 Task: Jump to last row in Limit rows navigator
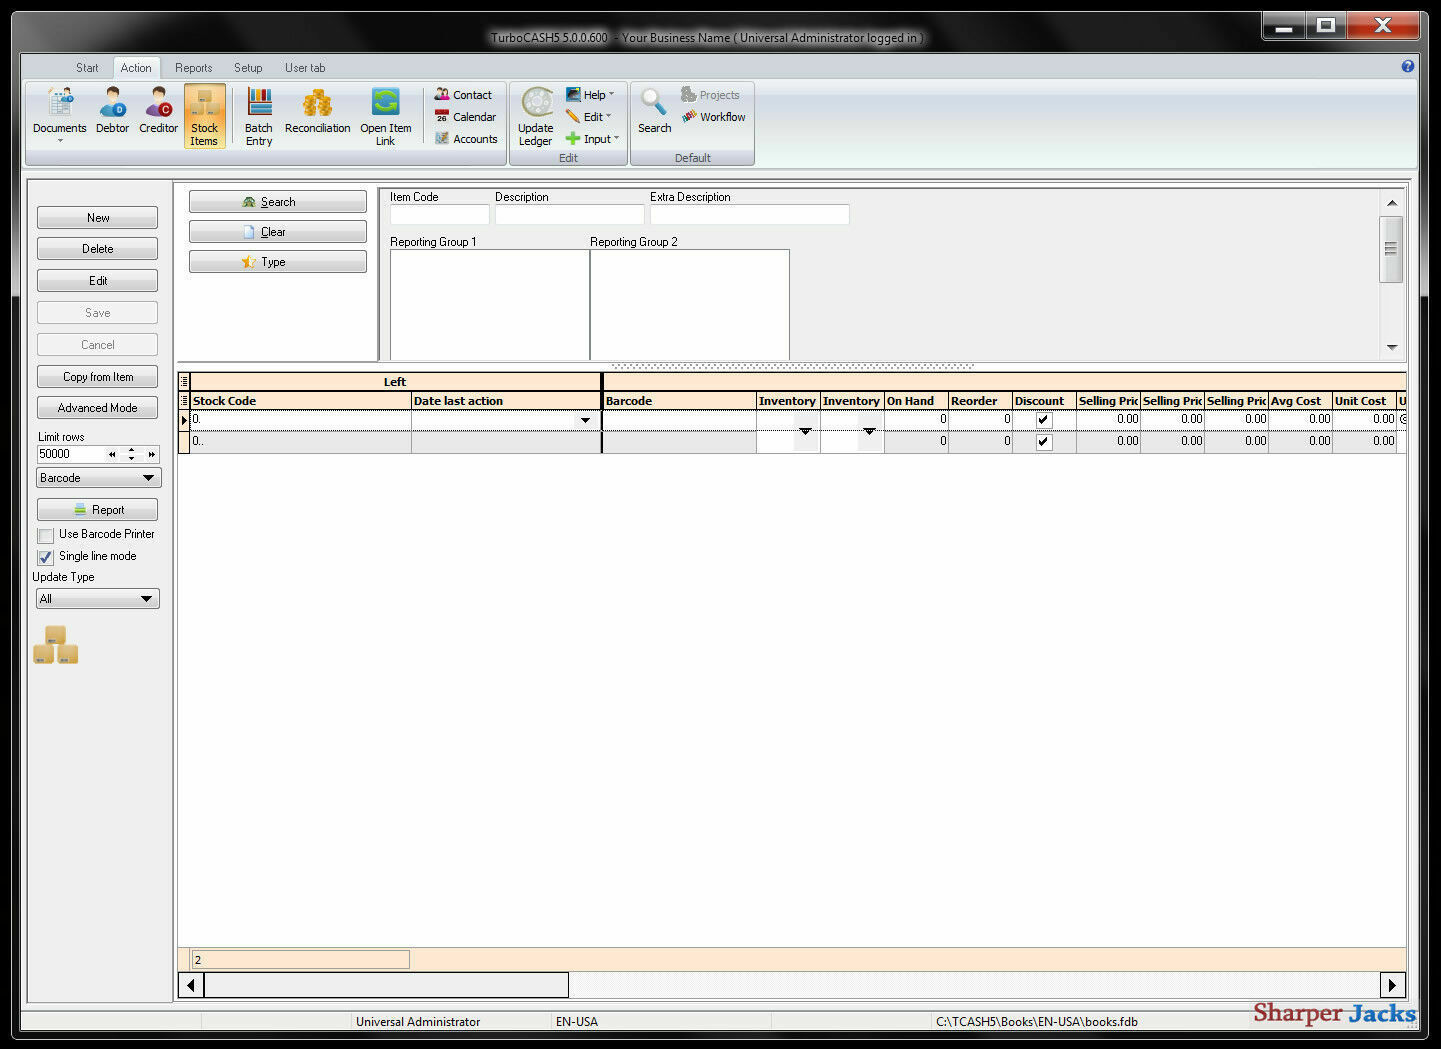[x=151, y=454]
